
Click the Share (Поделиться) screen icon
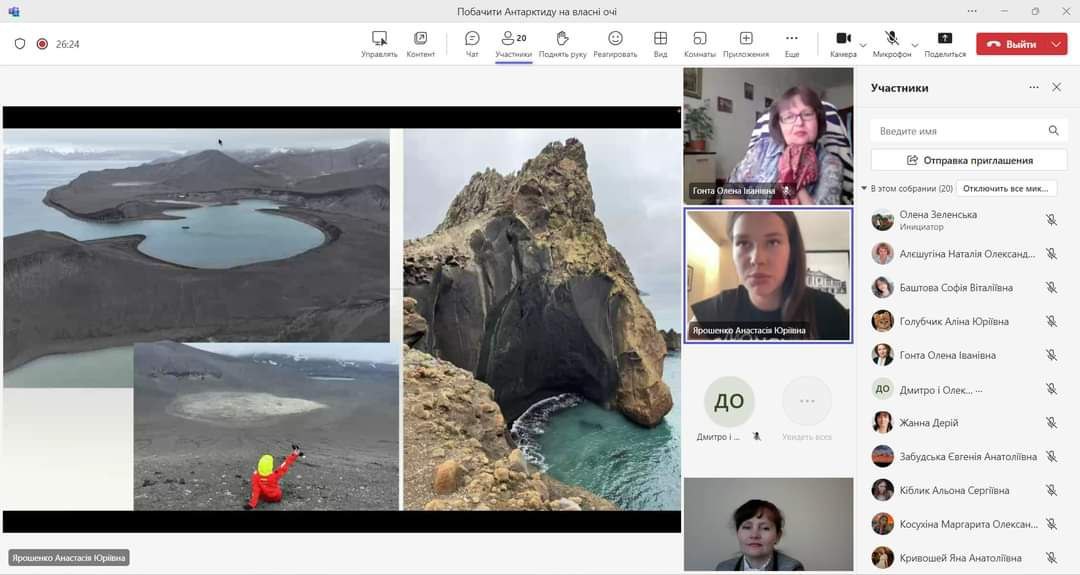(x=945, y=38)
